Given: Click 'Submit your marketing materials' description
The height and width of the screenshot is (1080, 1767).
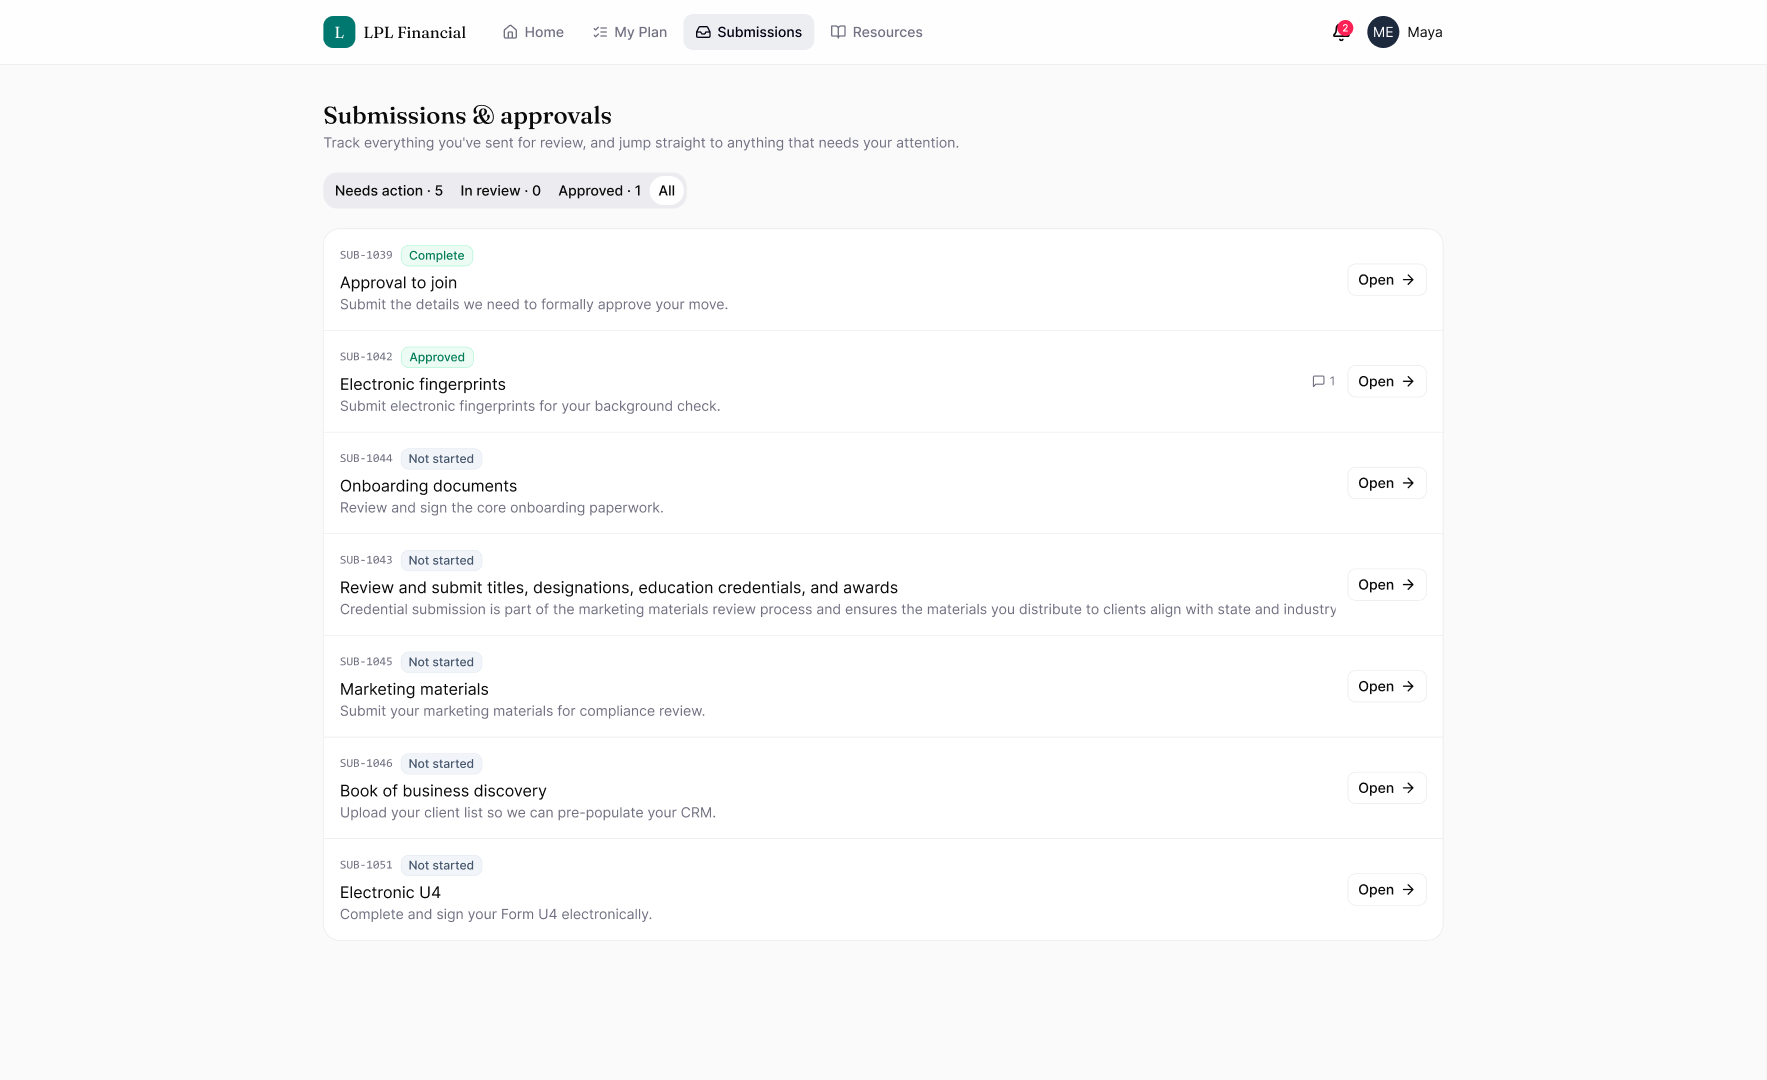Looking at the screenshot, I should [522, 711].
